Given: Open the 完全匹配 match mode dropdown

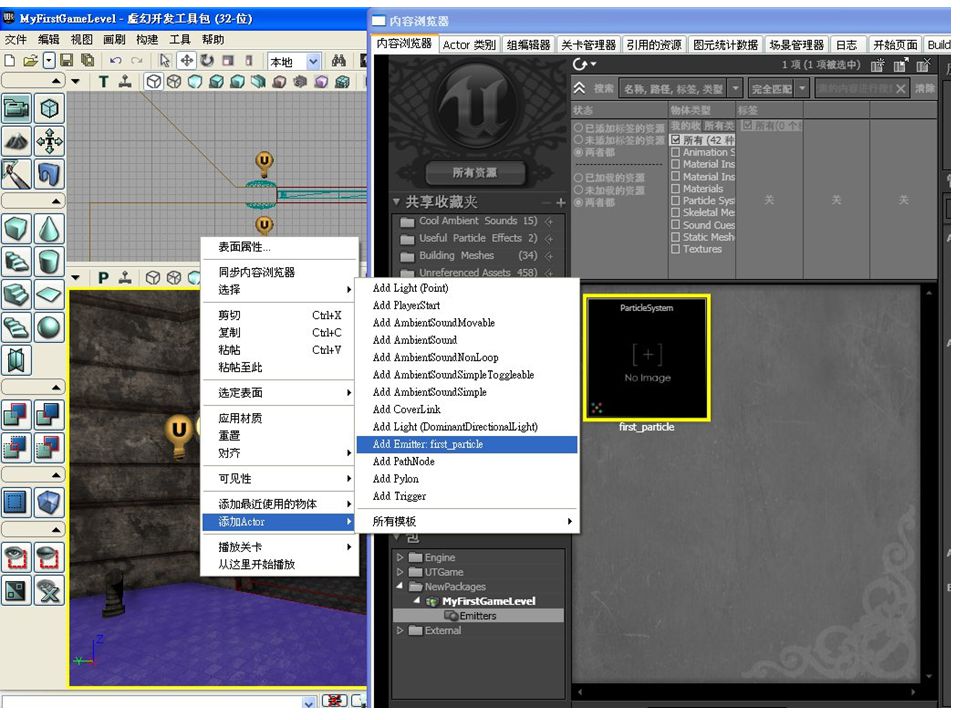Looking at the screenshot, I should coord(802,89).
